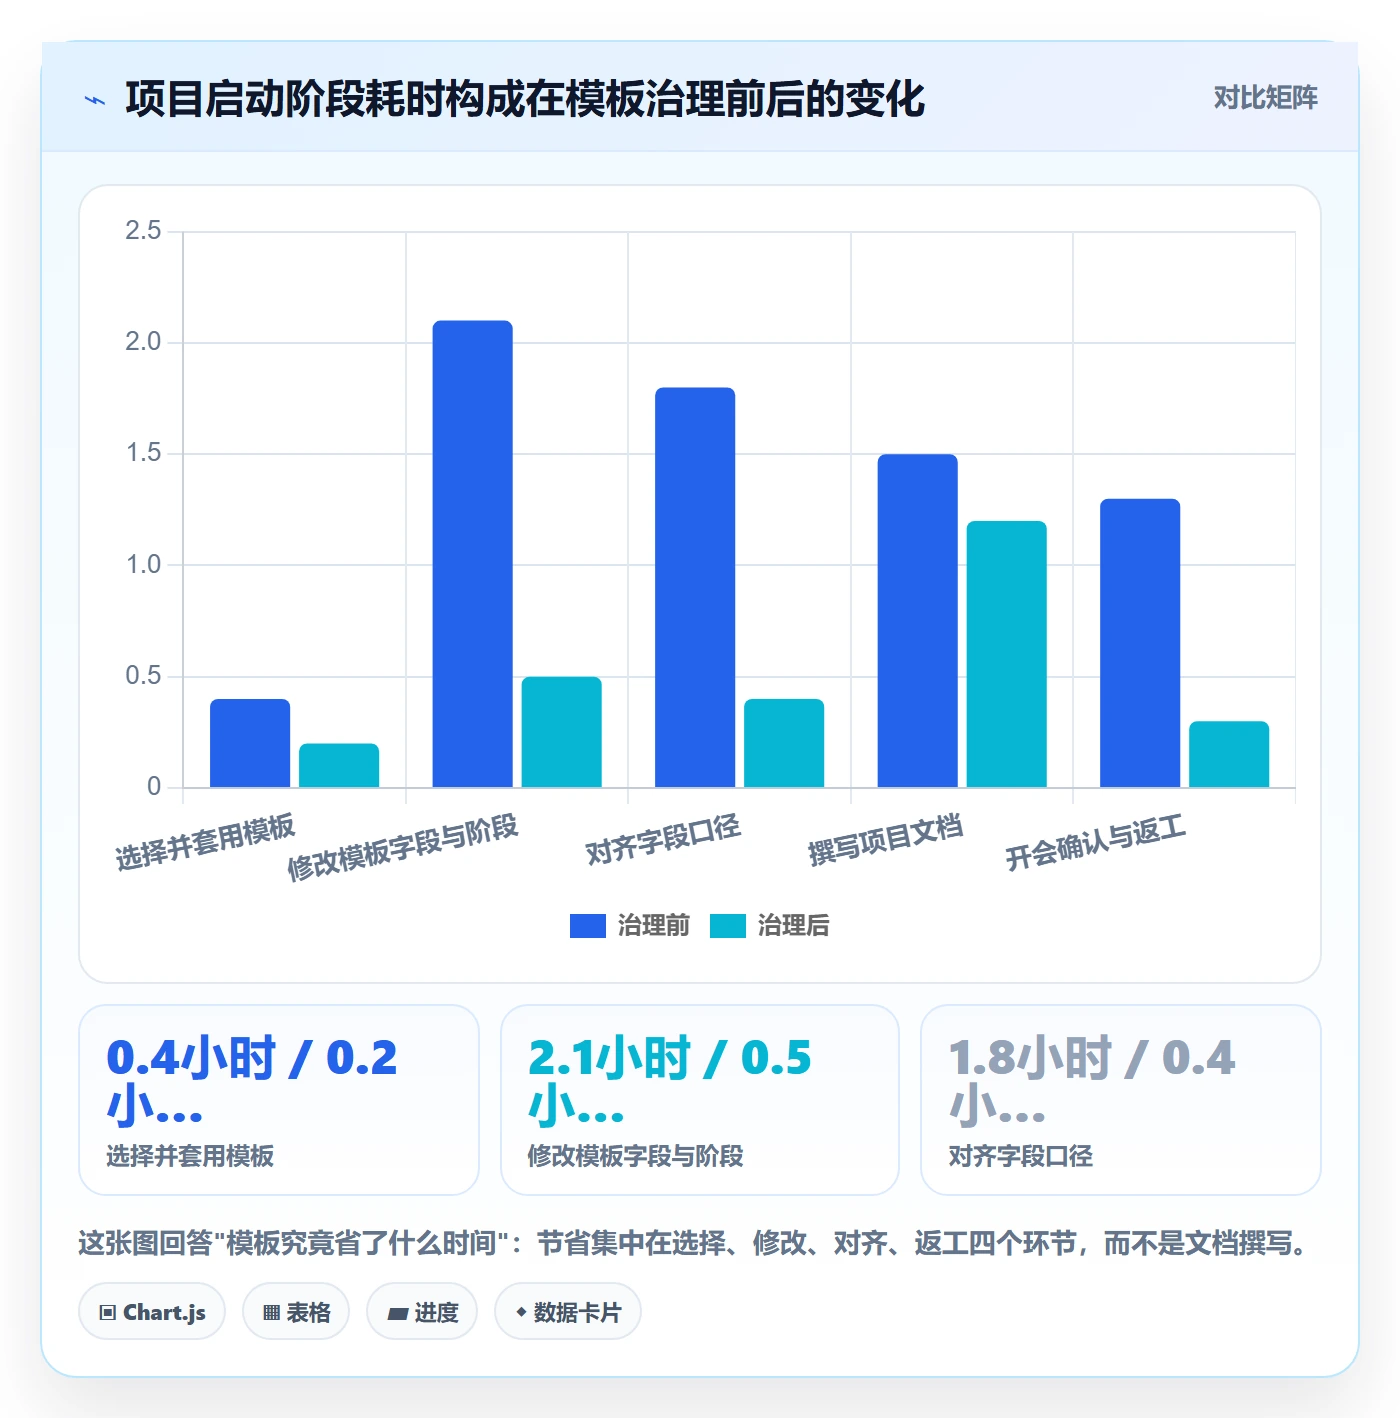The width and height of the screenshot is (1400, 1418).
Task: Click the 治理后 bar for 撰写项目文档
Action: pos(1007,654)
